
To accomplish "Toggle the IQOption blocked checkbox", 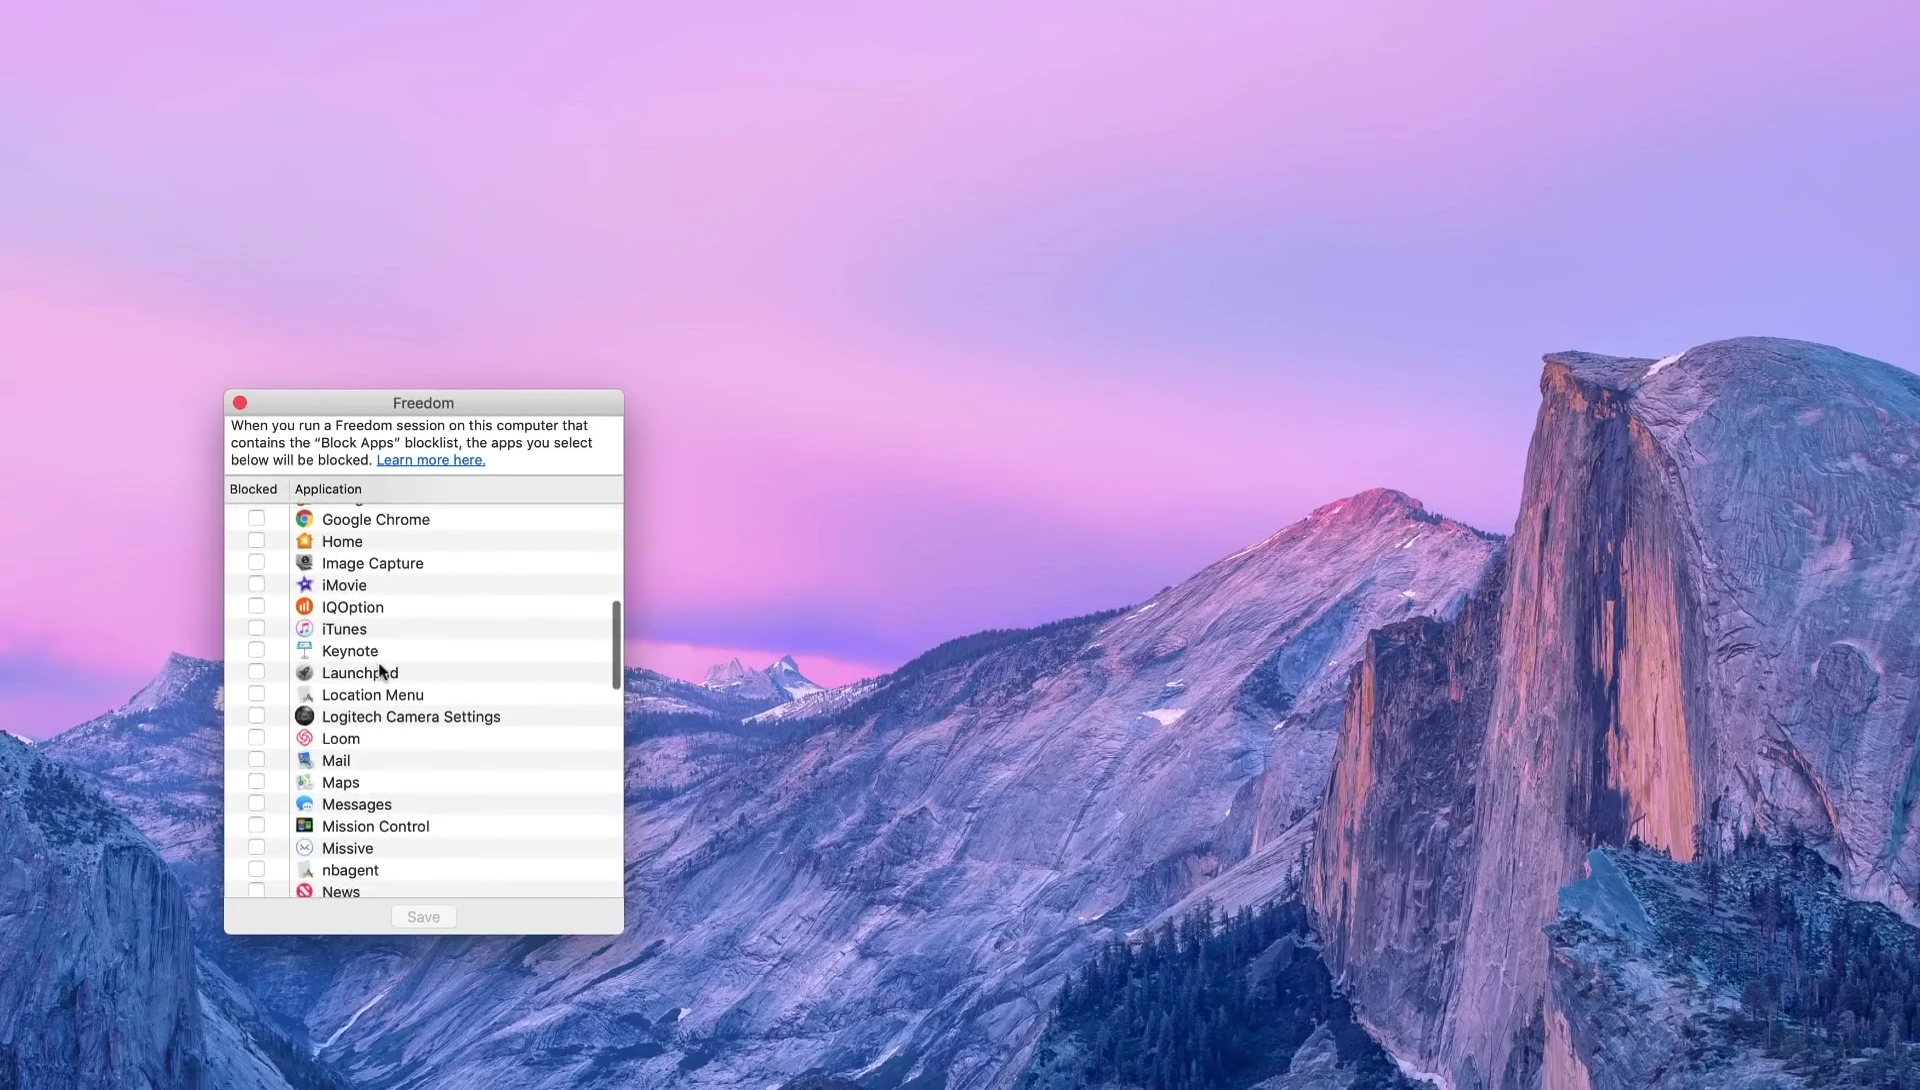I will (257, 606).
